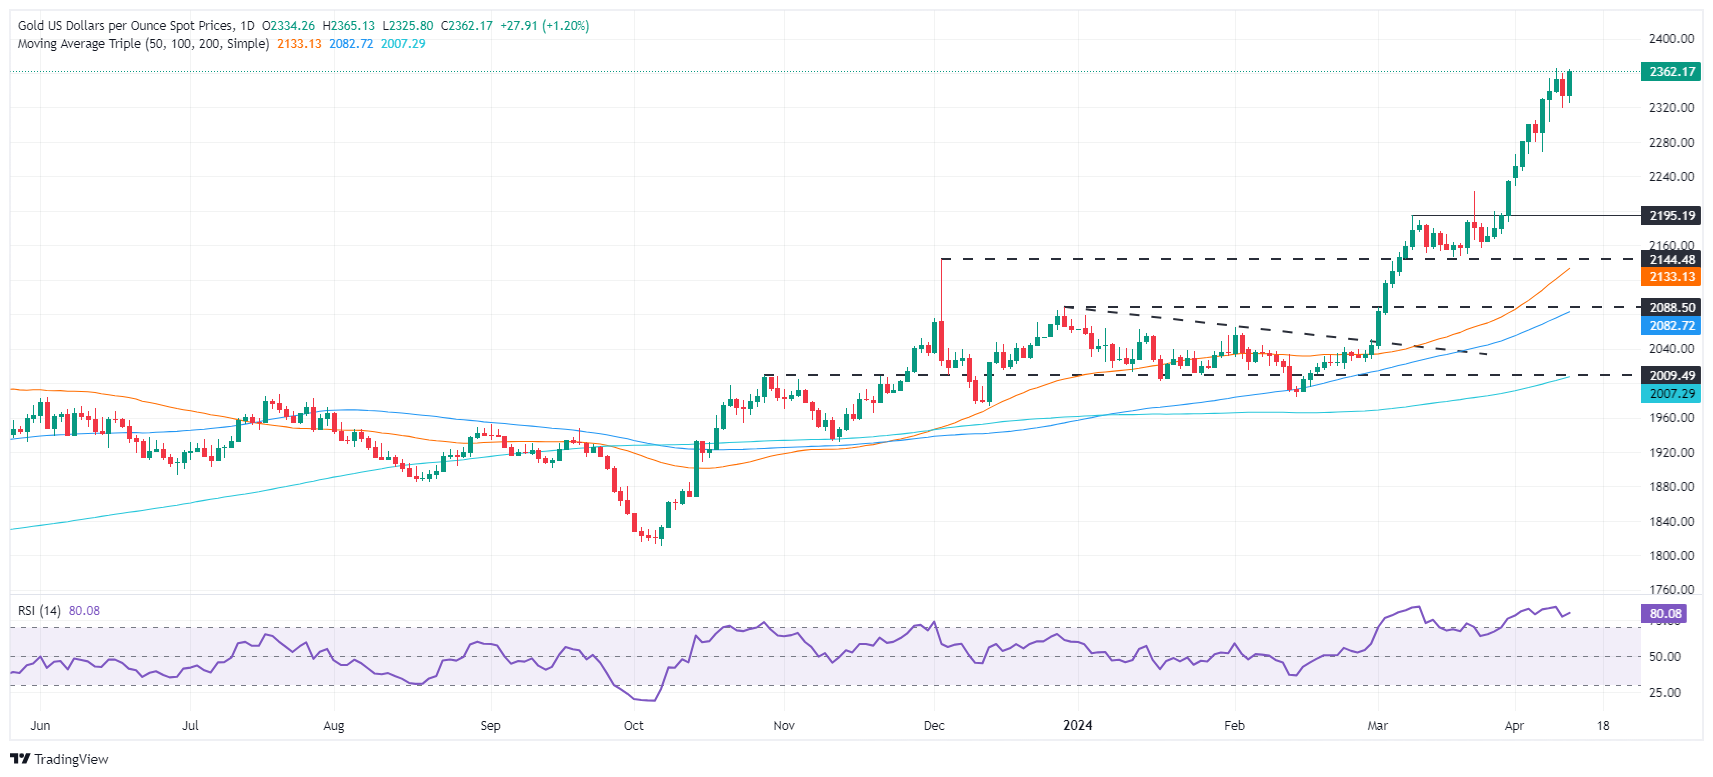Image resolution: width=1713 pixels, height=777 pixels.
Task: Click the 2009.49 support level price label
Action: 1671,376
